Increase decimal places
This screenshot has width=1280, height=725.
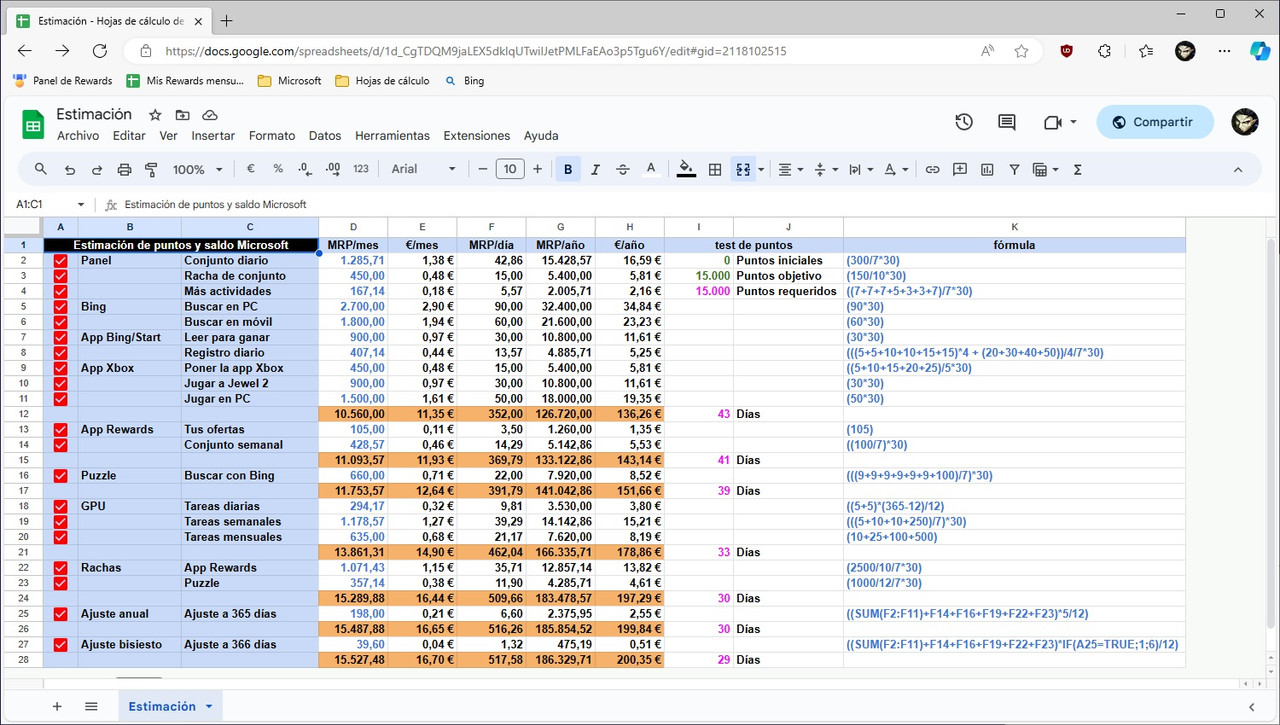(333, 169)
